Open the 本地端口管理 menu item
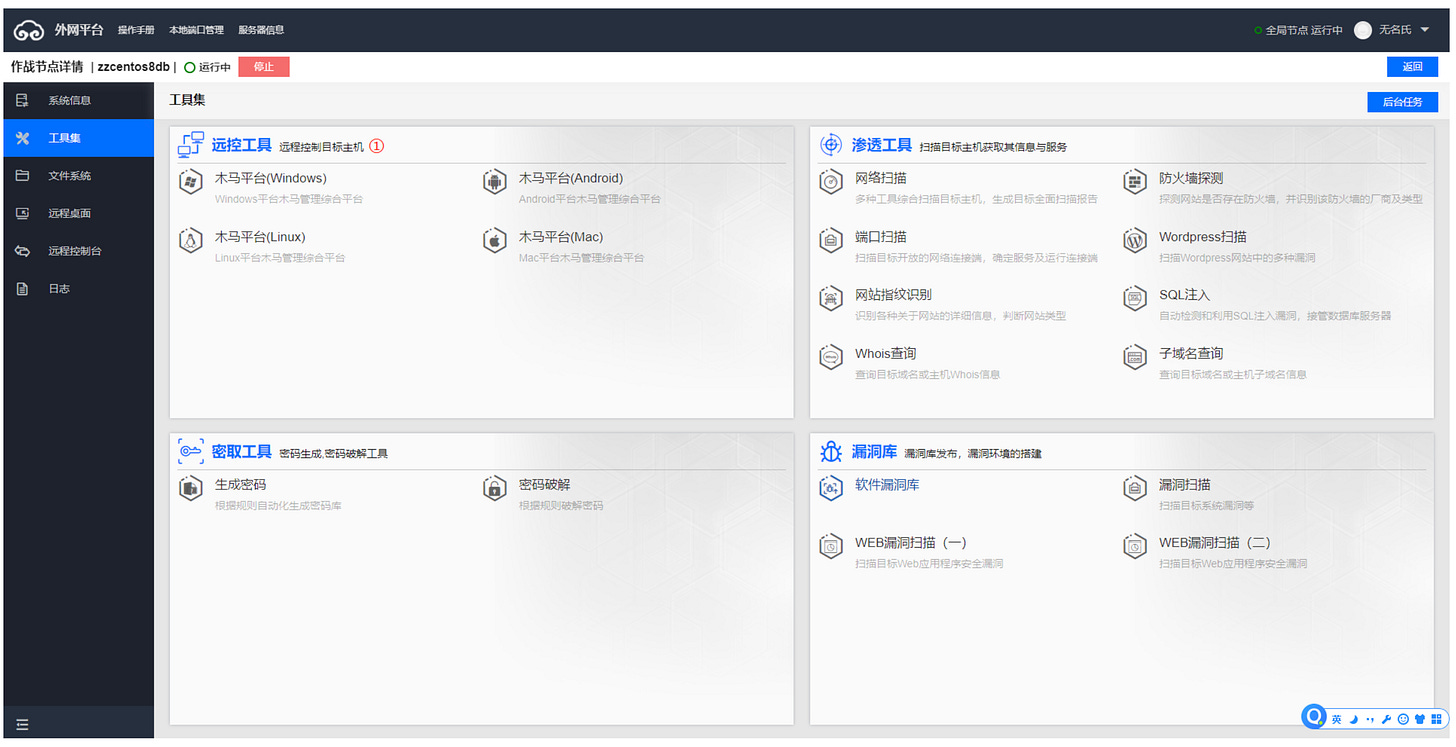The height and width of the screenshot is (747, 1456). click(x=196, y=30)
